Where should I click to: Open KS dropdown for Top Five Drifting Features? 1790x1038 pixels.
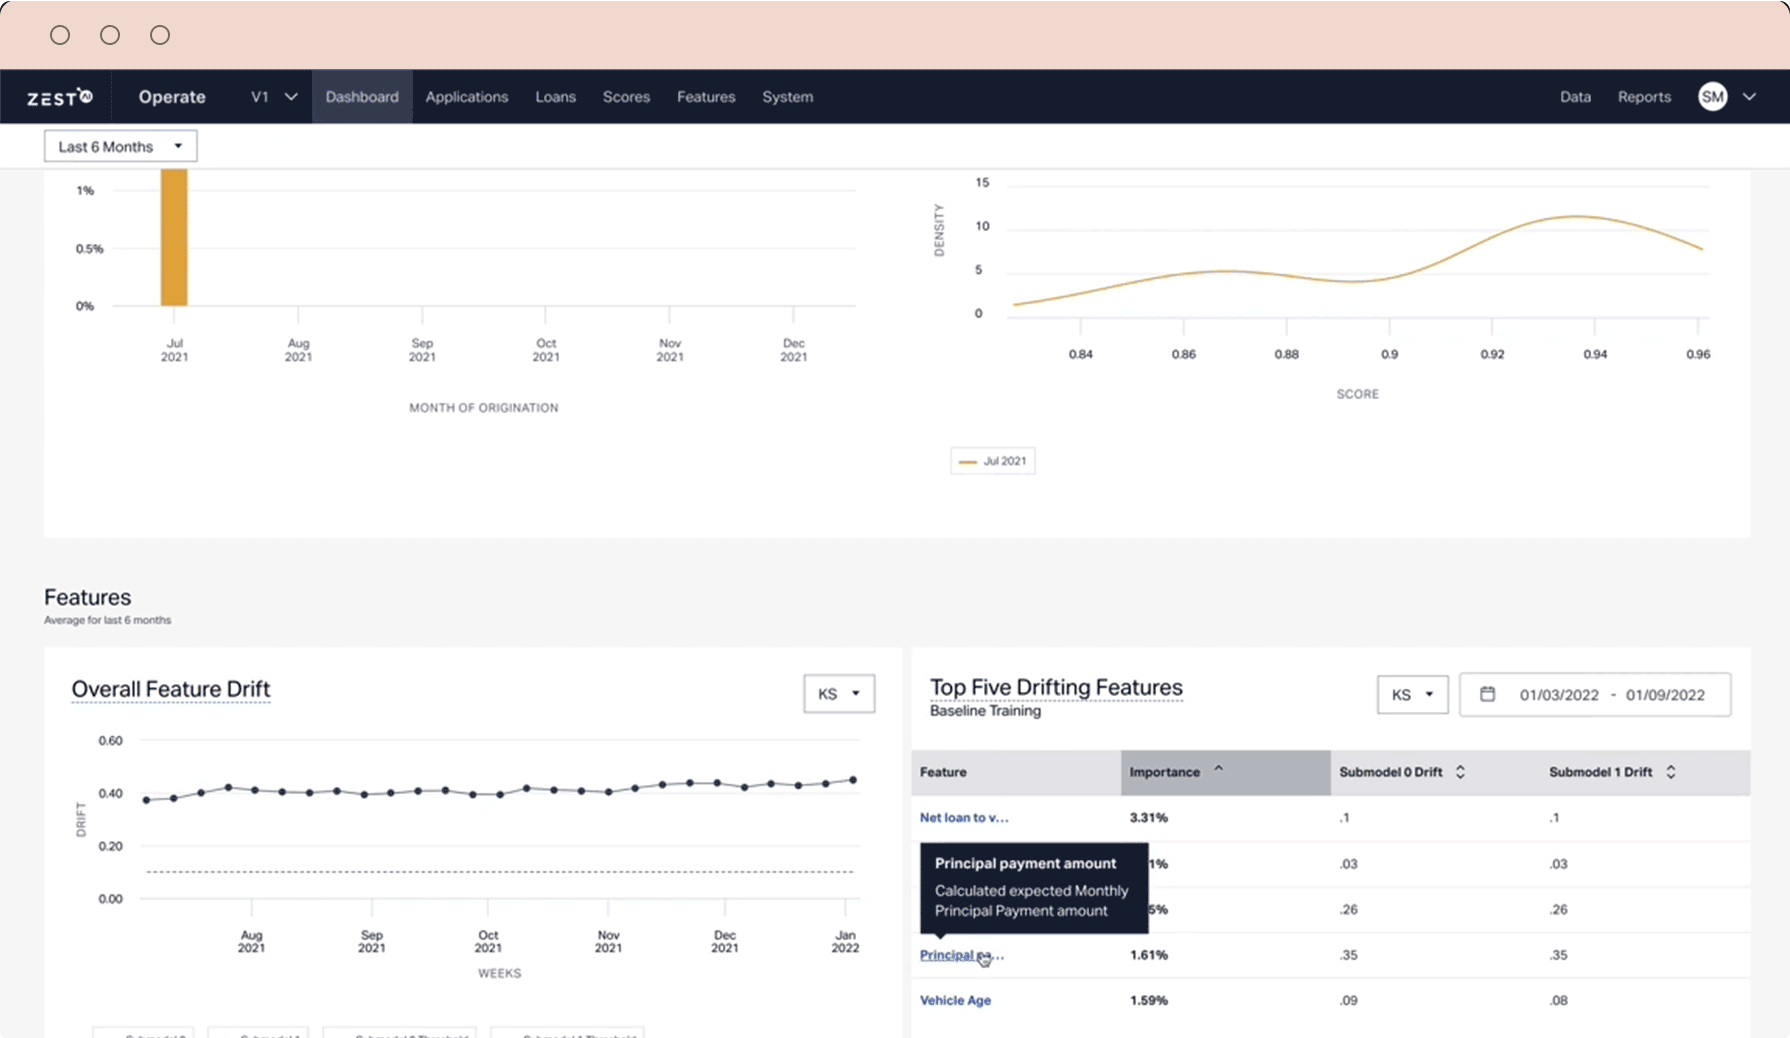tap(1412, 694)
